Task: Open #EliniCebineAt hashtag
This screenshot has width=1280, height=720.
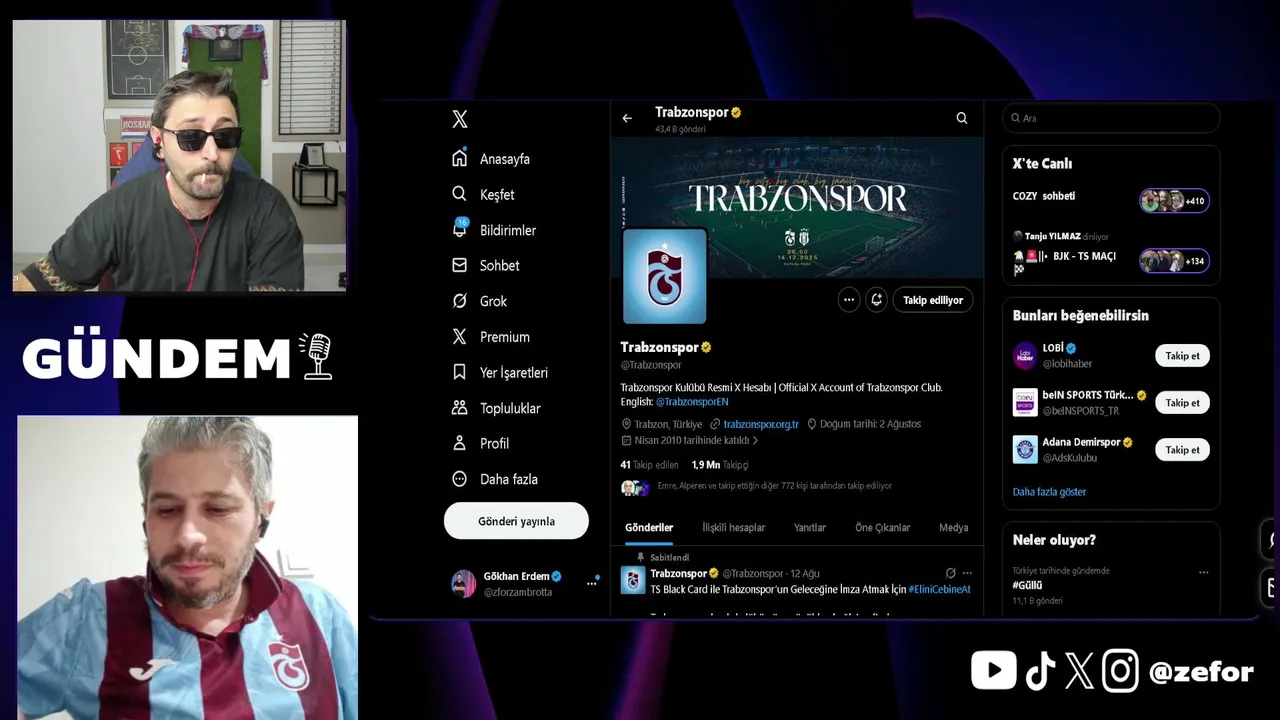Action: pos(939,590)
